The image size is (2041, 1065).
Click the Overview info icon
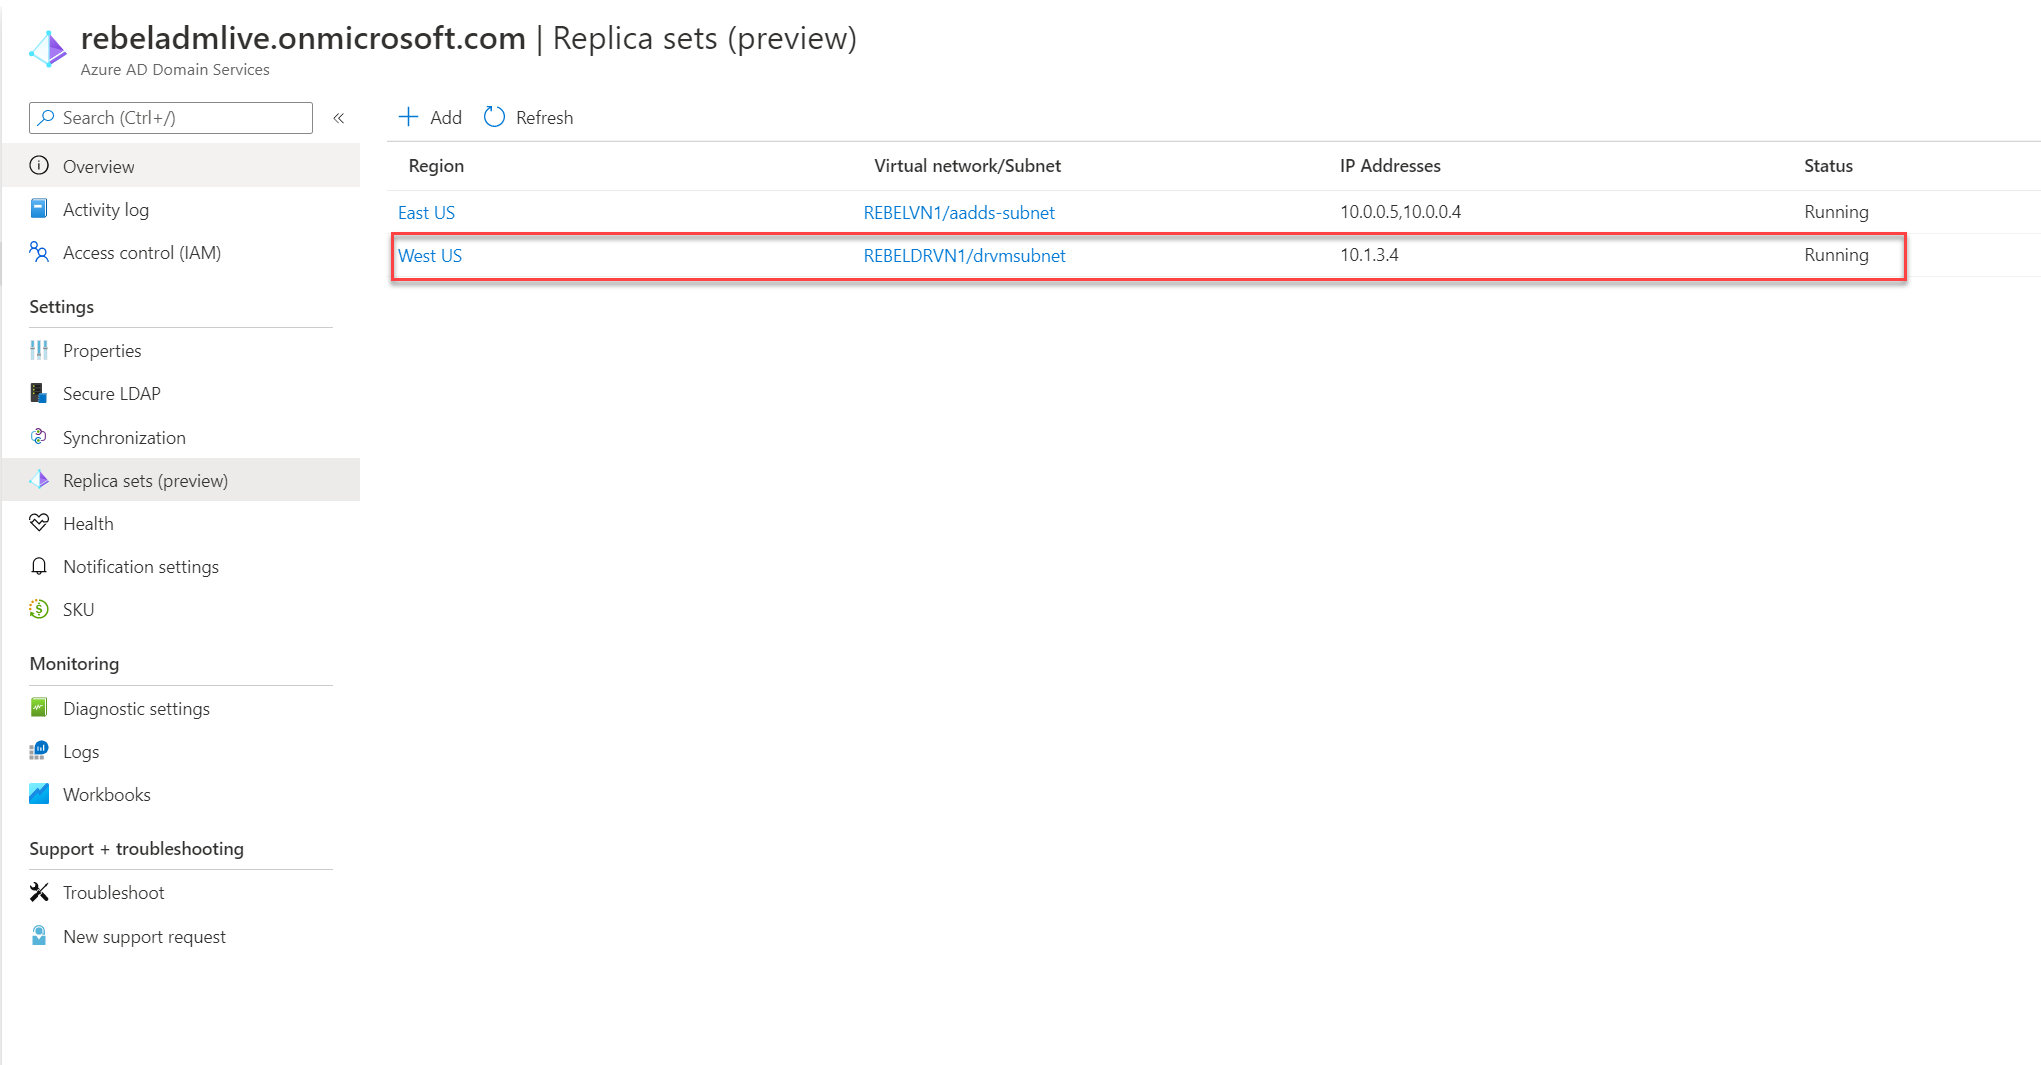coord(39,166)
